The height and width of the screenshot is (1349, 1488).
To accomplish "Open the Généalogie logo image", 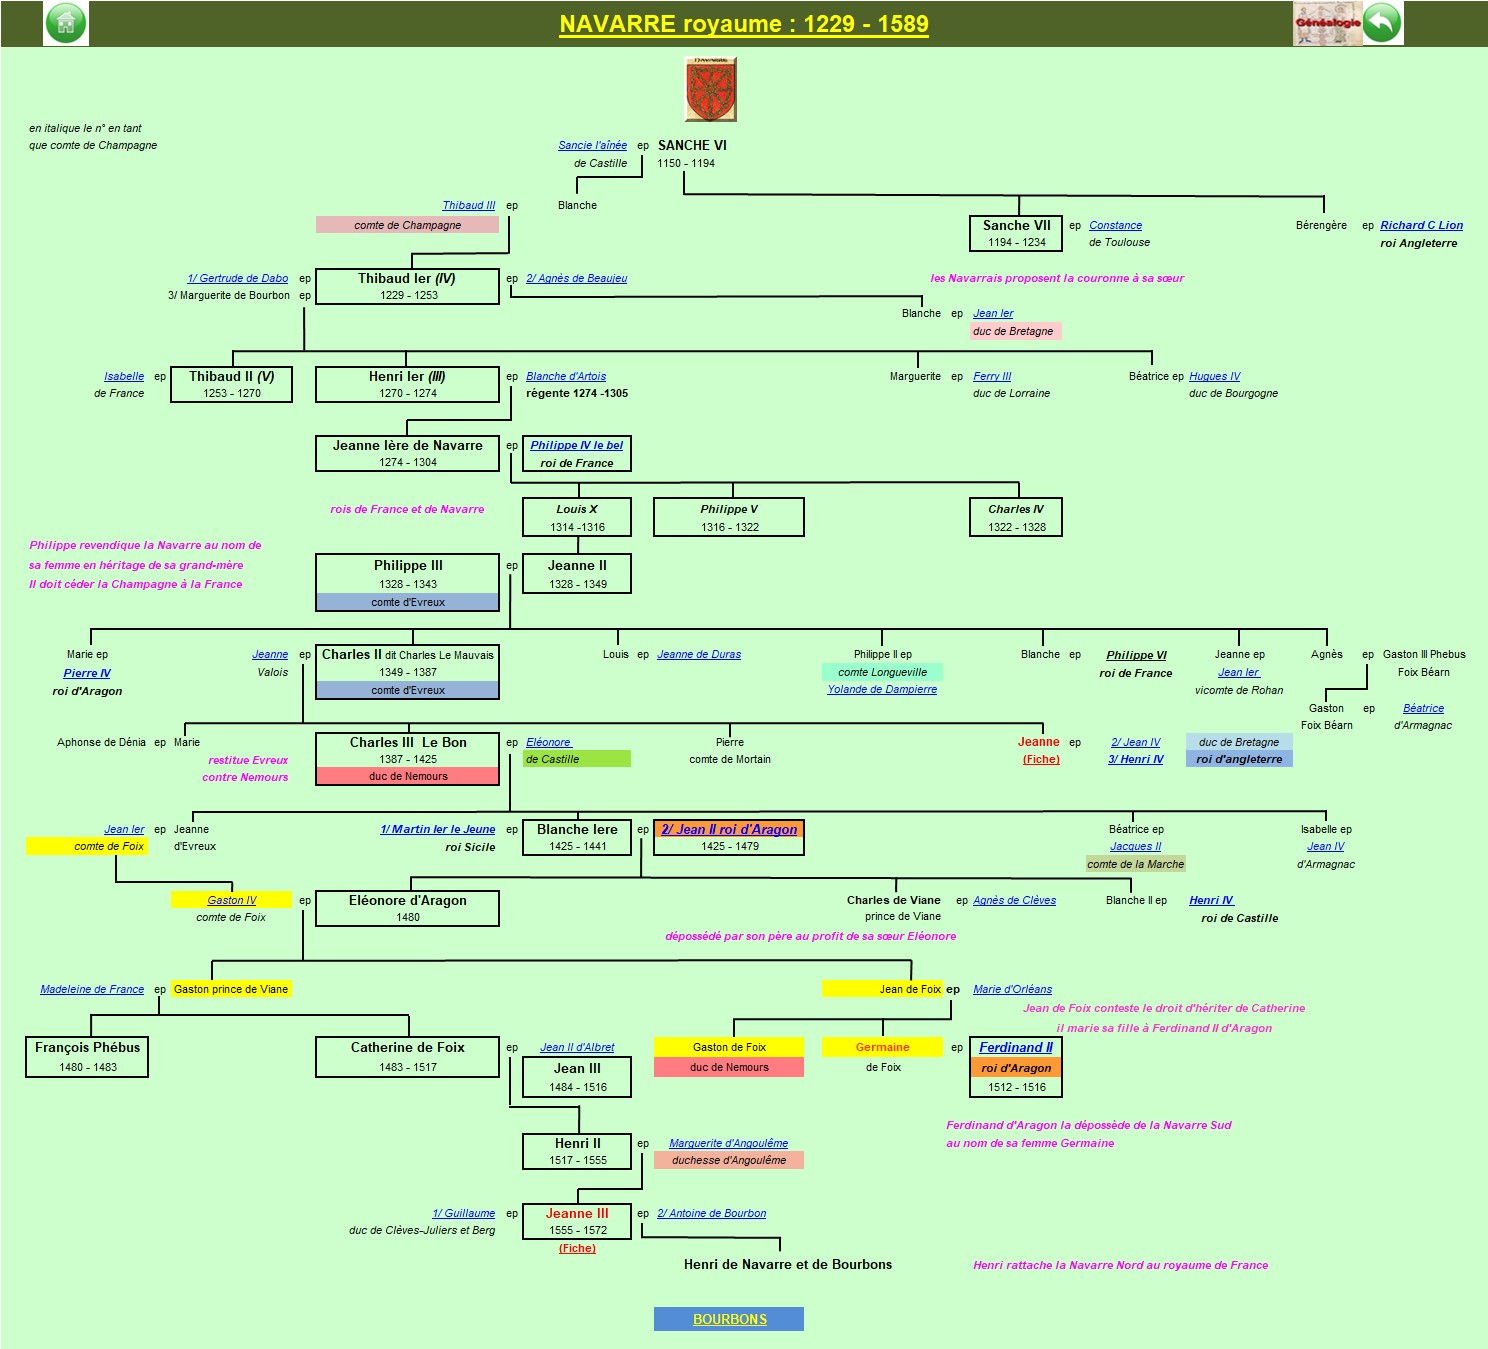I will coord(1327,23).
